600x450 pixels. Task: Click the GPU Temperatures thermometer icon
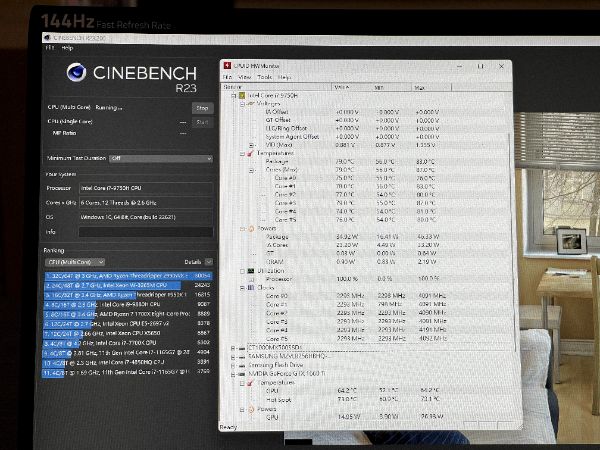[250, 383]
